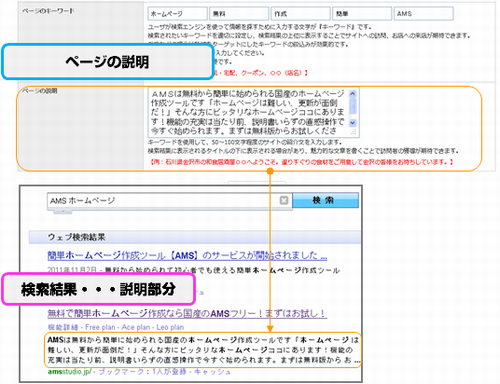Image resolution: width=500 pixels, height=384 pixels.
Task: Click the red example text beginning 【例：石川県金沢市
Action: click(x=302, y=162)
